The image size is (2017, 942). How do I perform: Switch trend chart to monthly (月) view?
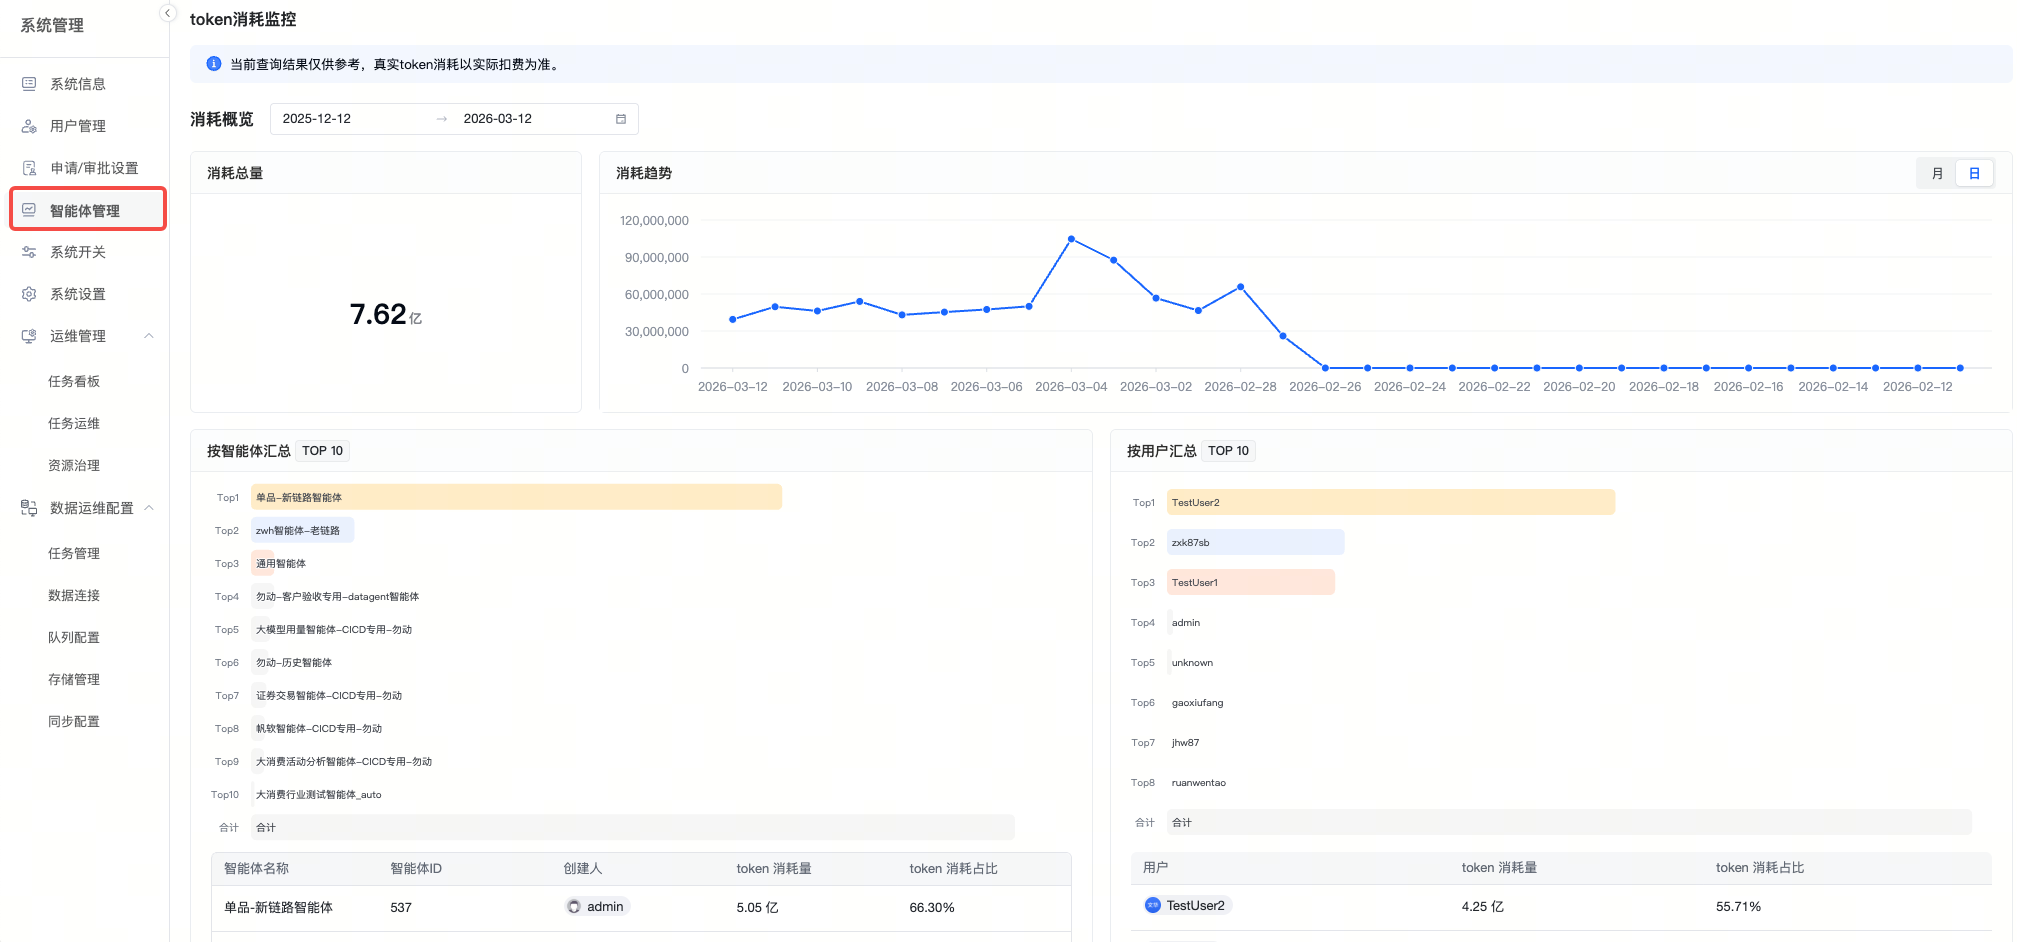click(x=1937, y=173)
